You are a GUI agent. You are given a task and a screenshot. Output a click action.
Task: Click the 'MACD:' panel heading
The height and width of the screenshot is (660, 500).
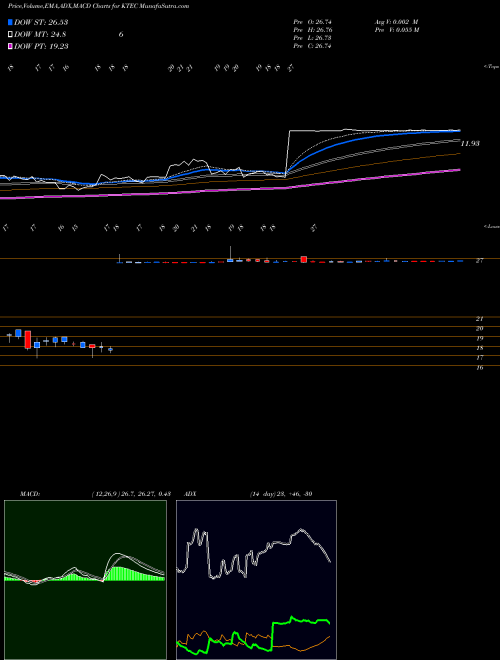[30, 494]
